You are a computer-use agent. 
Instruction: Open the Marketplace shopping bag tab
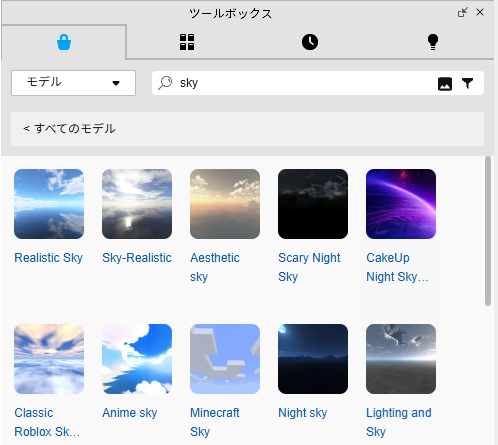tap(64, 42)
